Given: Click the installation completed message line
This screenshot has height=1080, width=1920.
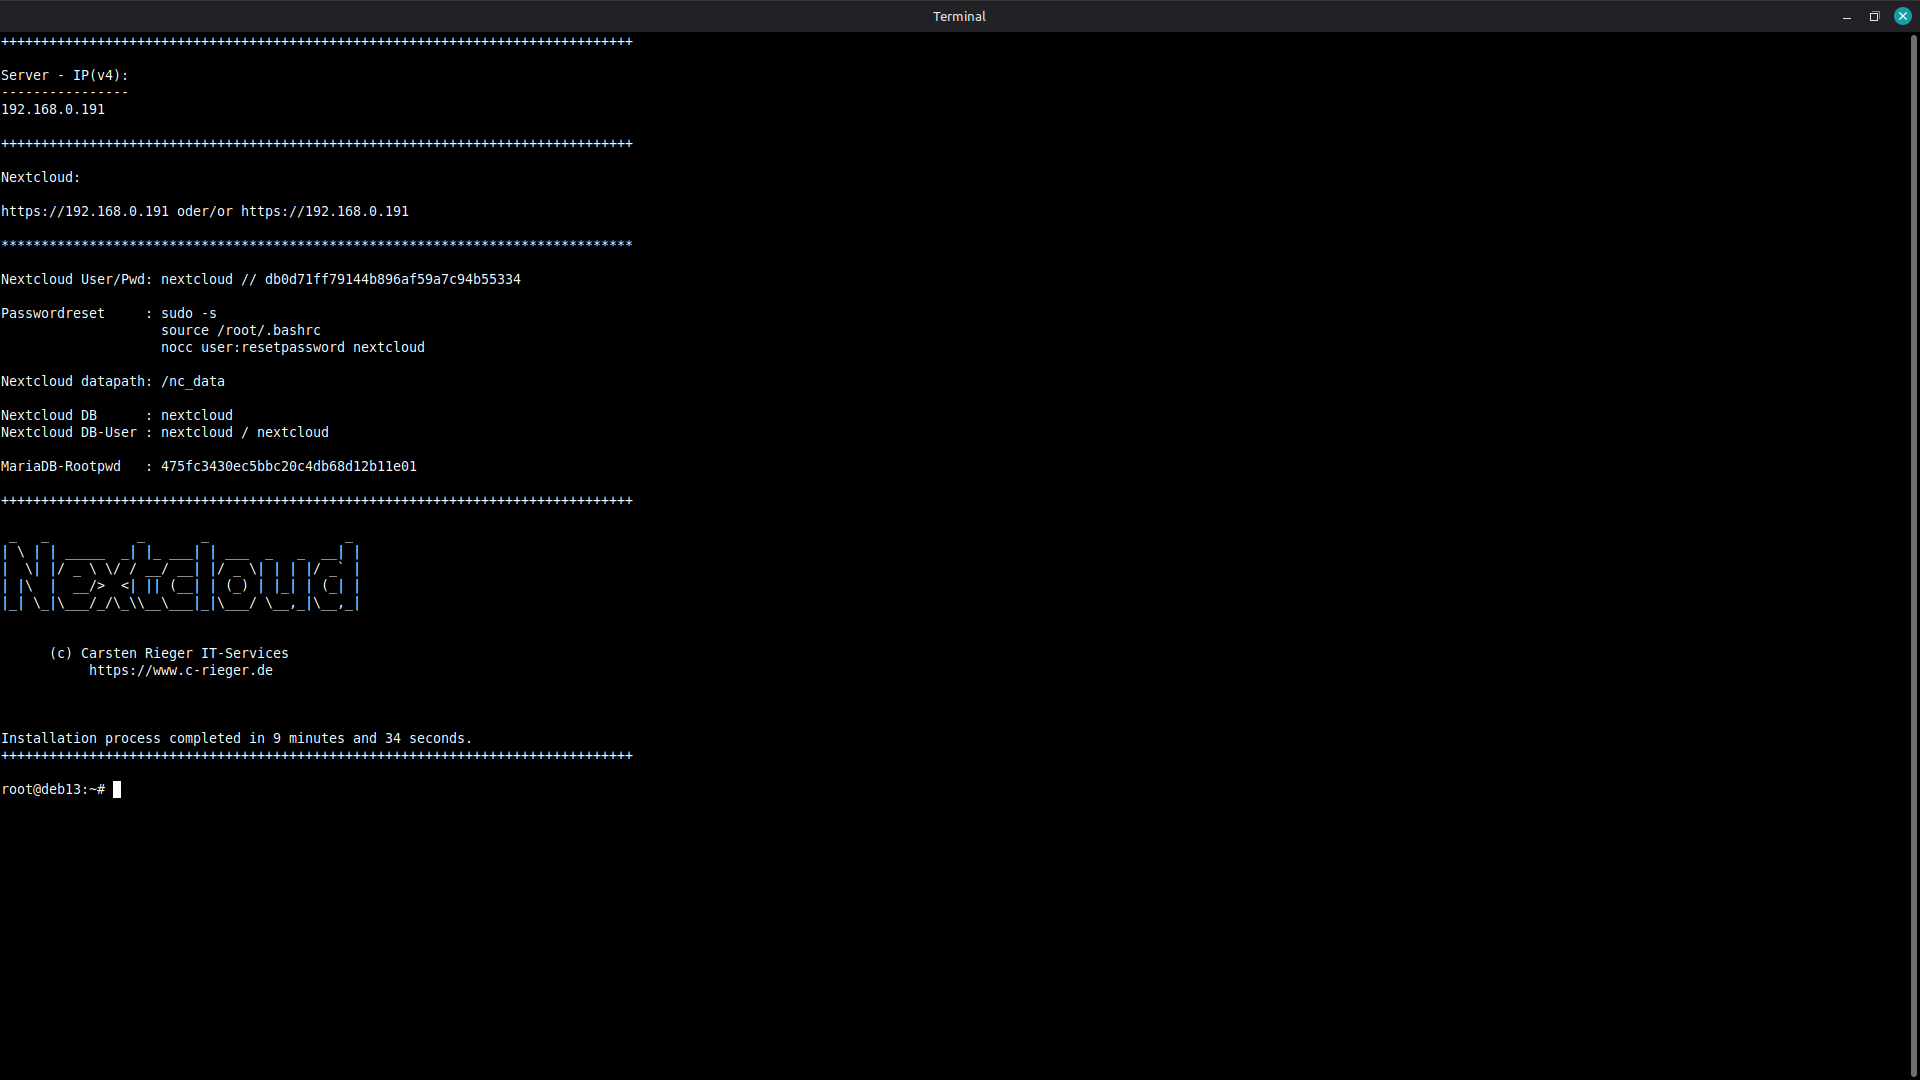Looking at the screenshot, I should pos(236,739).
